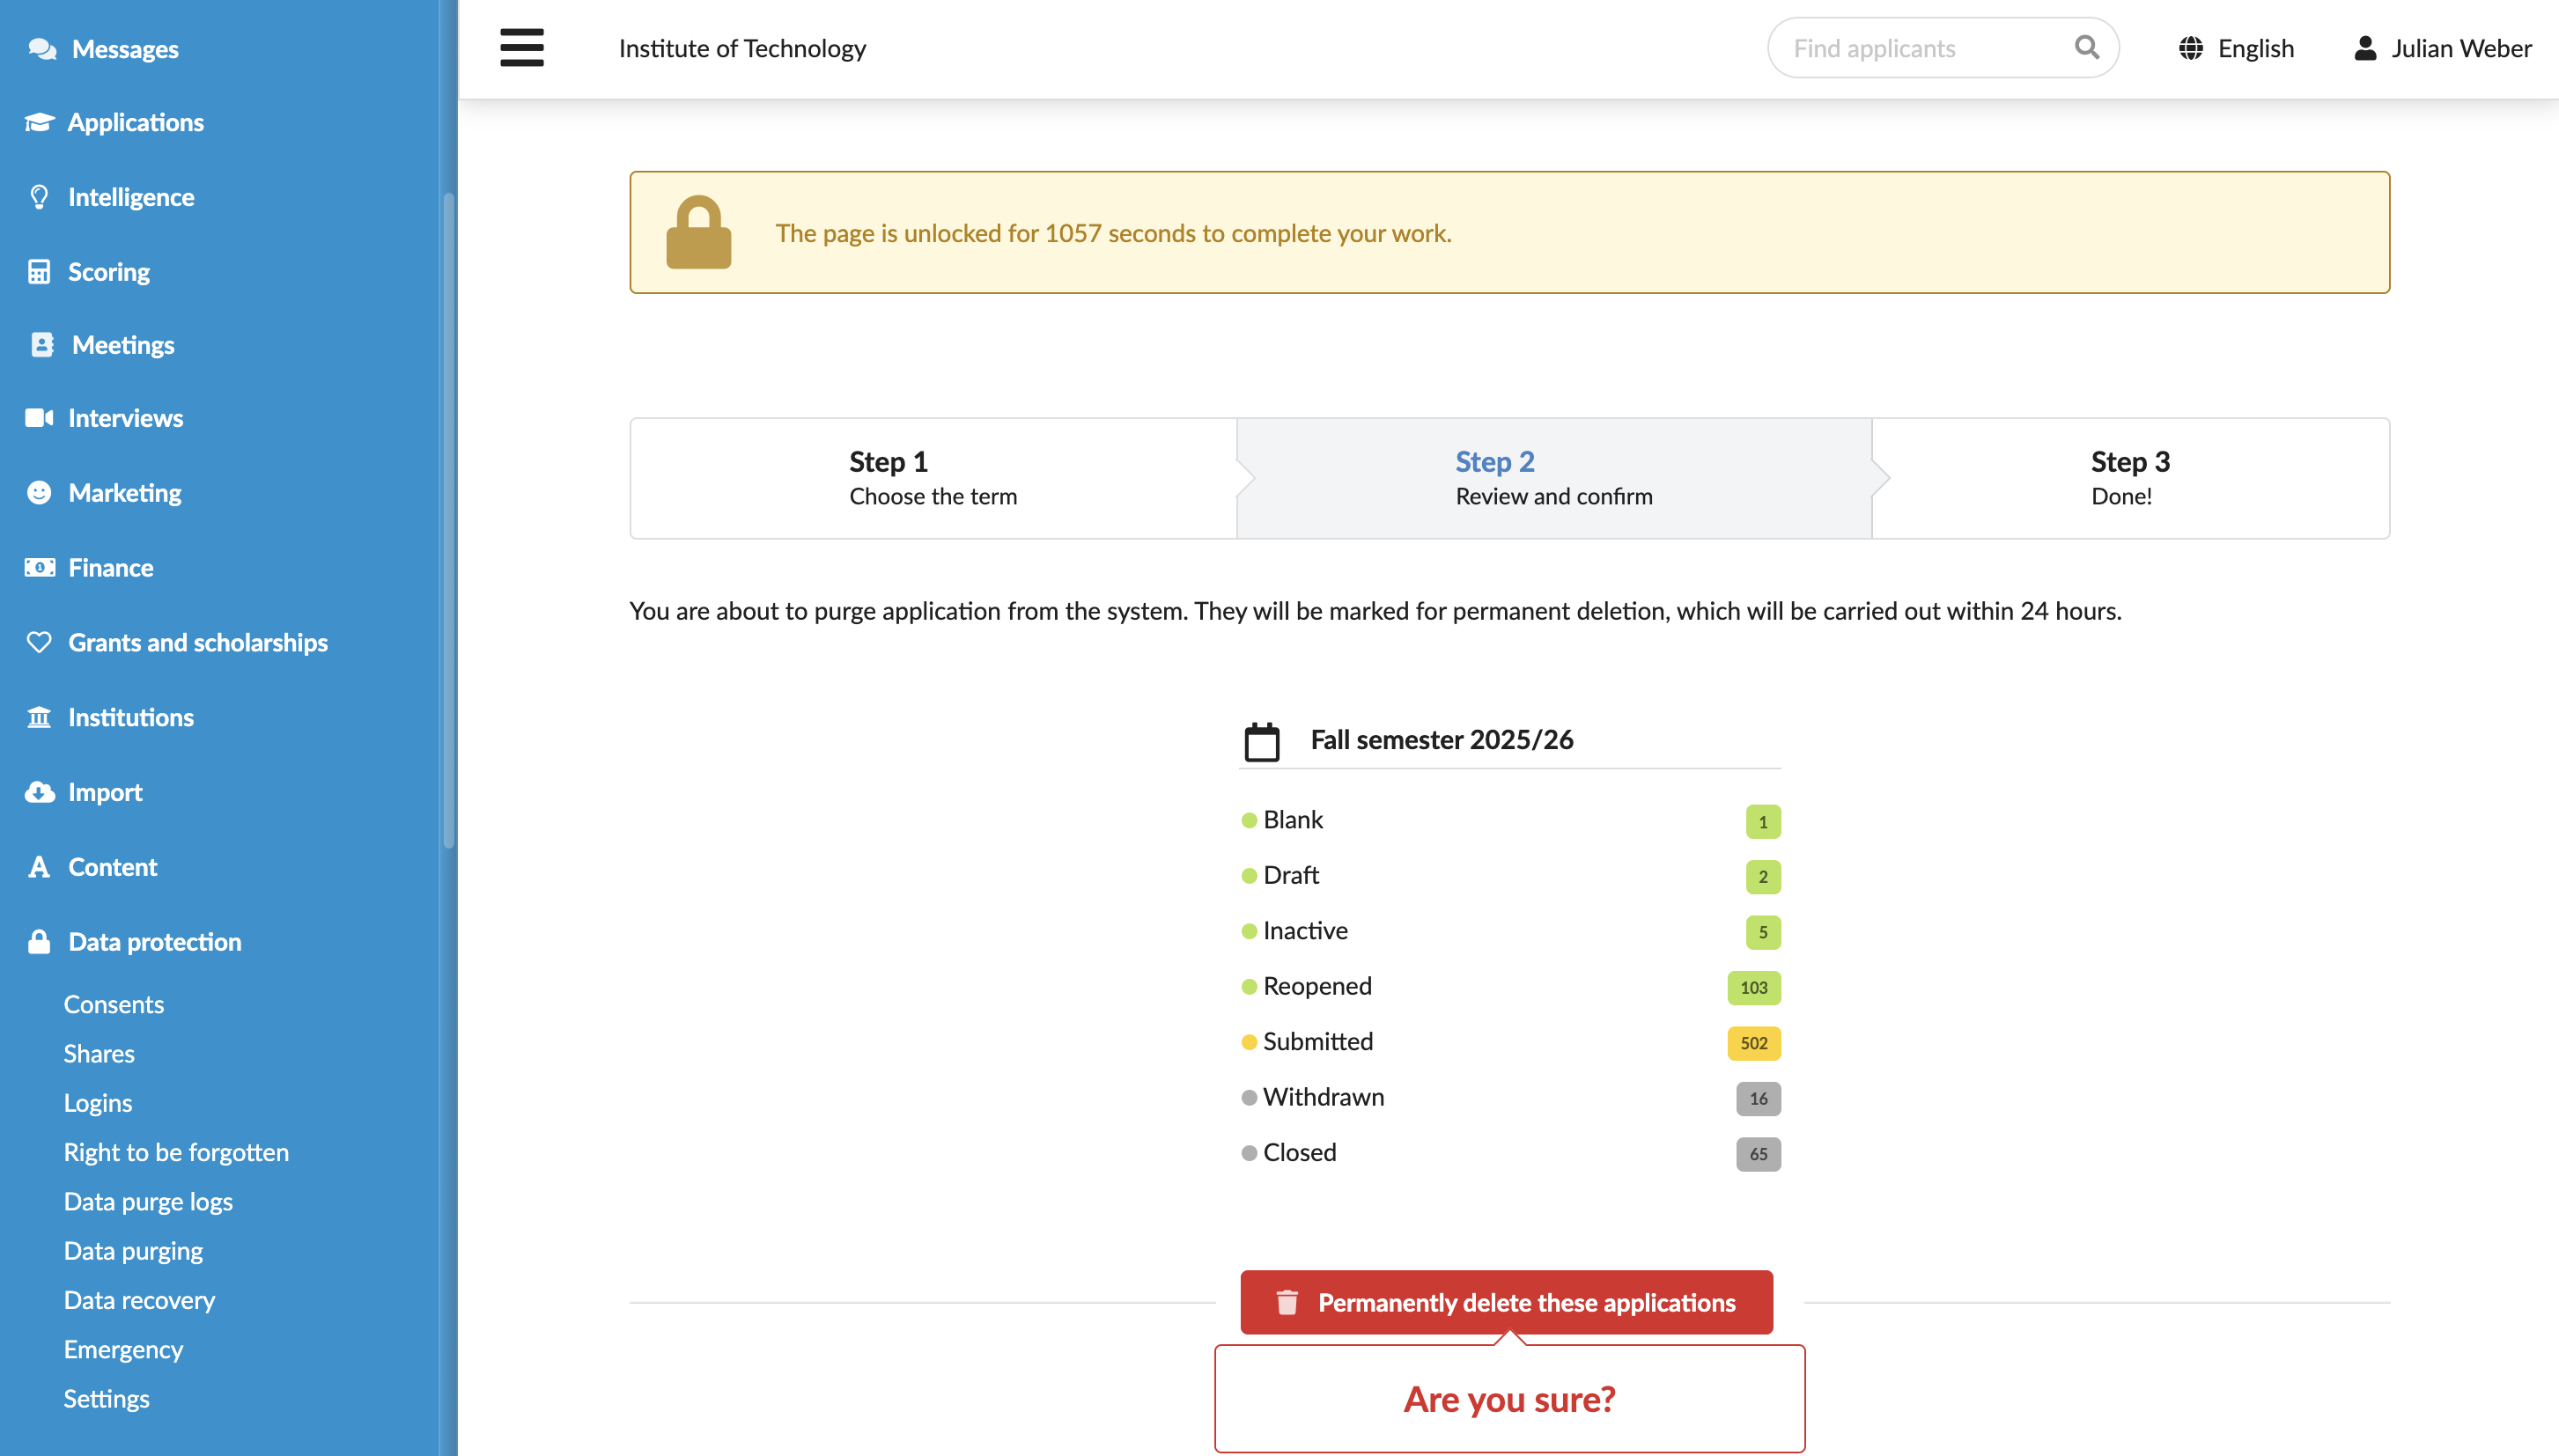Open Messages via its chat icon
The image size is (2559, 1456).
click(x=42, y=48)
